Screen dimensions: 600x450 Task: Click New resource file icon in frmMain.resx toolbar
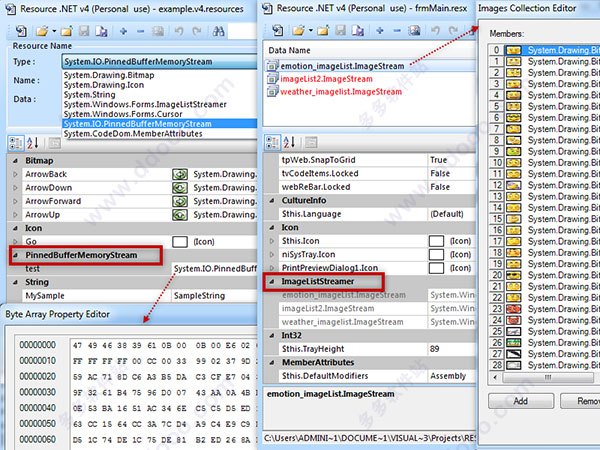tap(278, 30)
